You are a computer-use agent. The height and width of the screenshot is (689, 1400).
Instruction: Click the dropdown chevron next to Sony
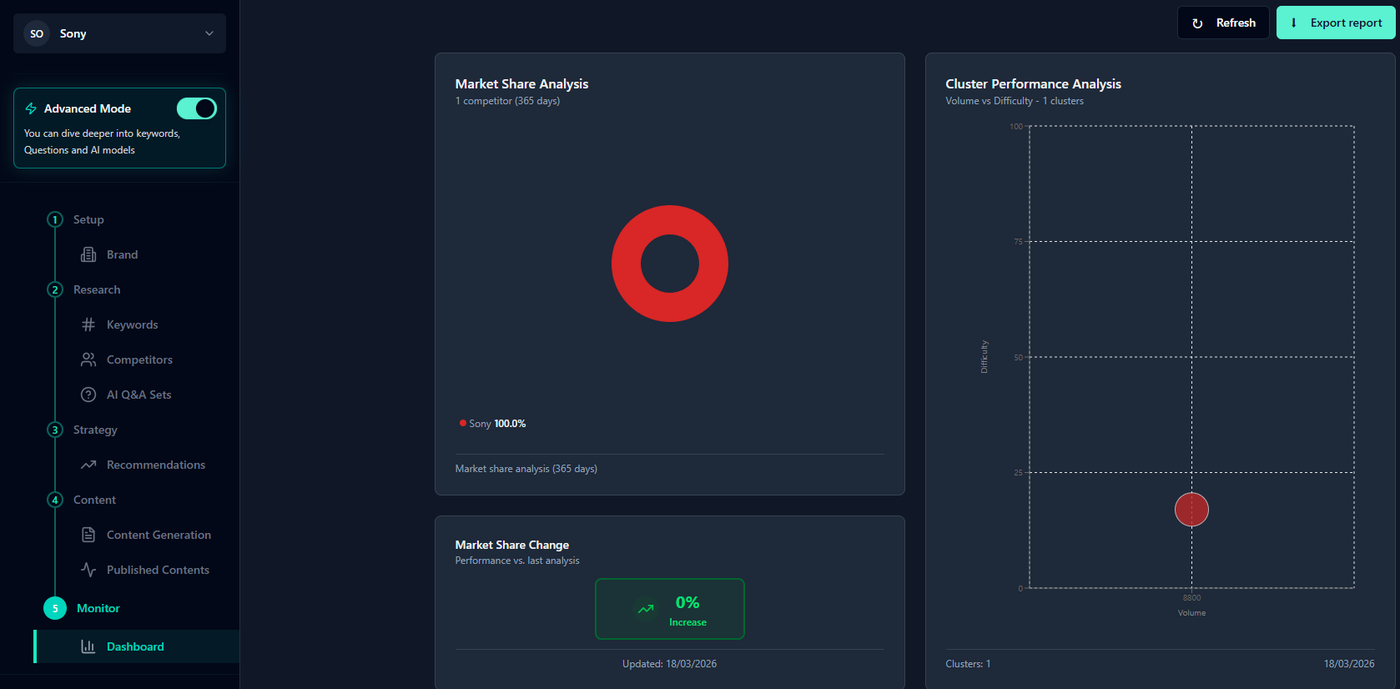point(209,33)
